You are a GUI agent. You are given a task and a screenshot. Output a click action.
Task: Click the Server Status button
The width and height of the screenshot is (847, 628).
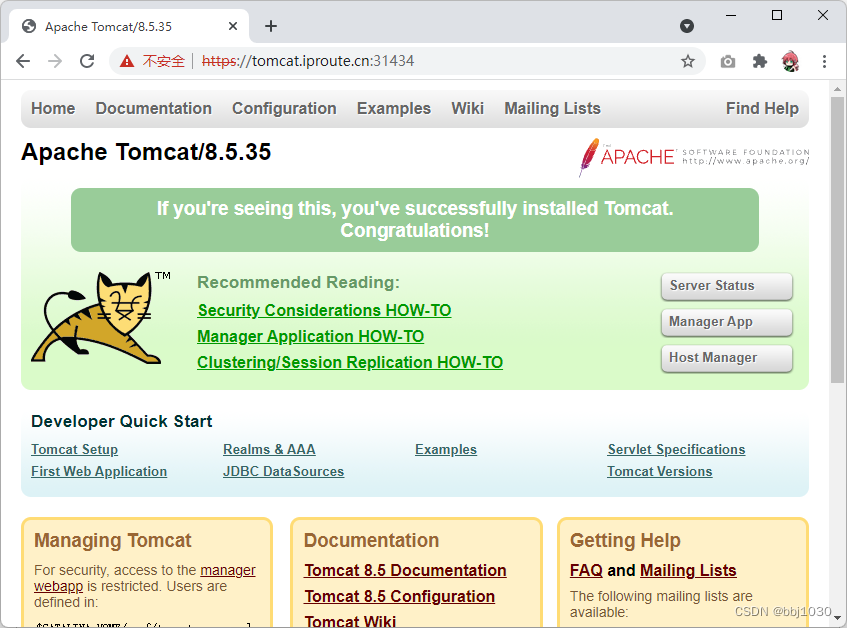727,286
